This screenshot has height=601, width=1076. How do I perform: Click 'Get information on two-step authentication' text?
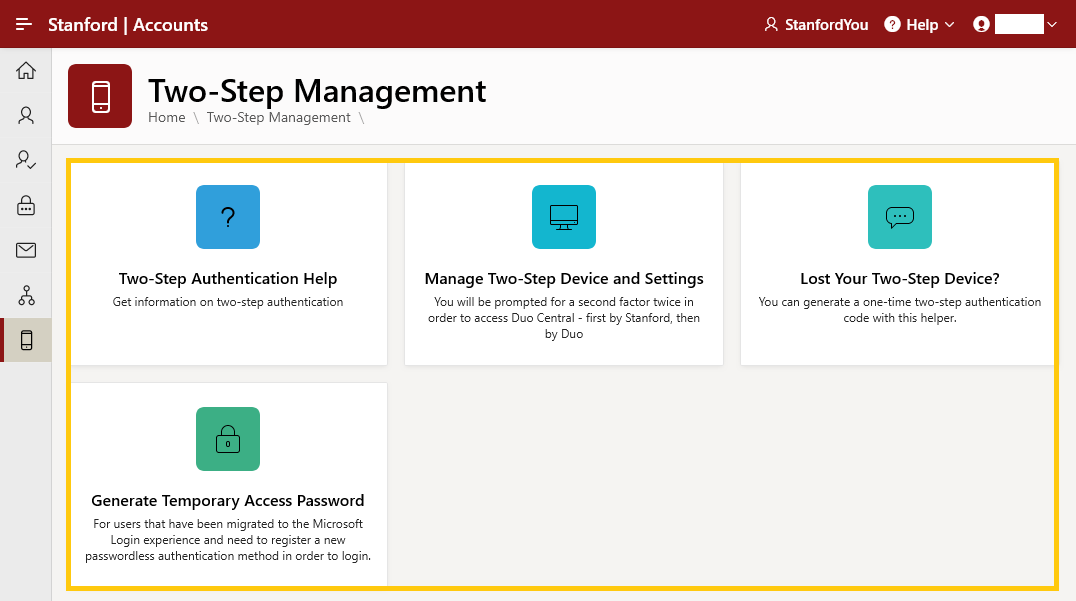tap(228, 302)
